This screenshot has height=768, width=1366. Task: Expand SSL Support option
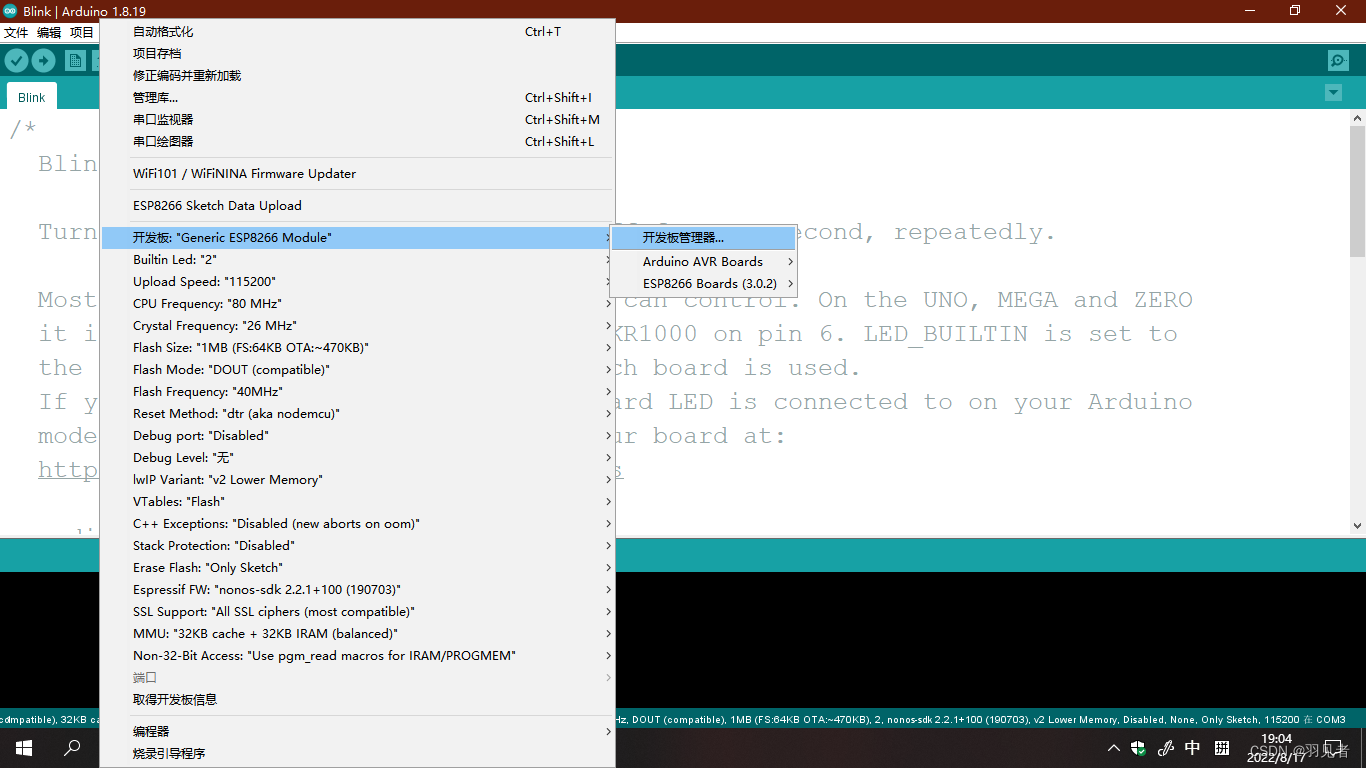[357, 612]
